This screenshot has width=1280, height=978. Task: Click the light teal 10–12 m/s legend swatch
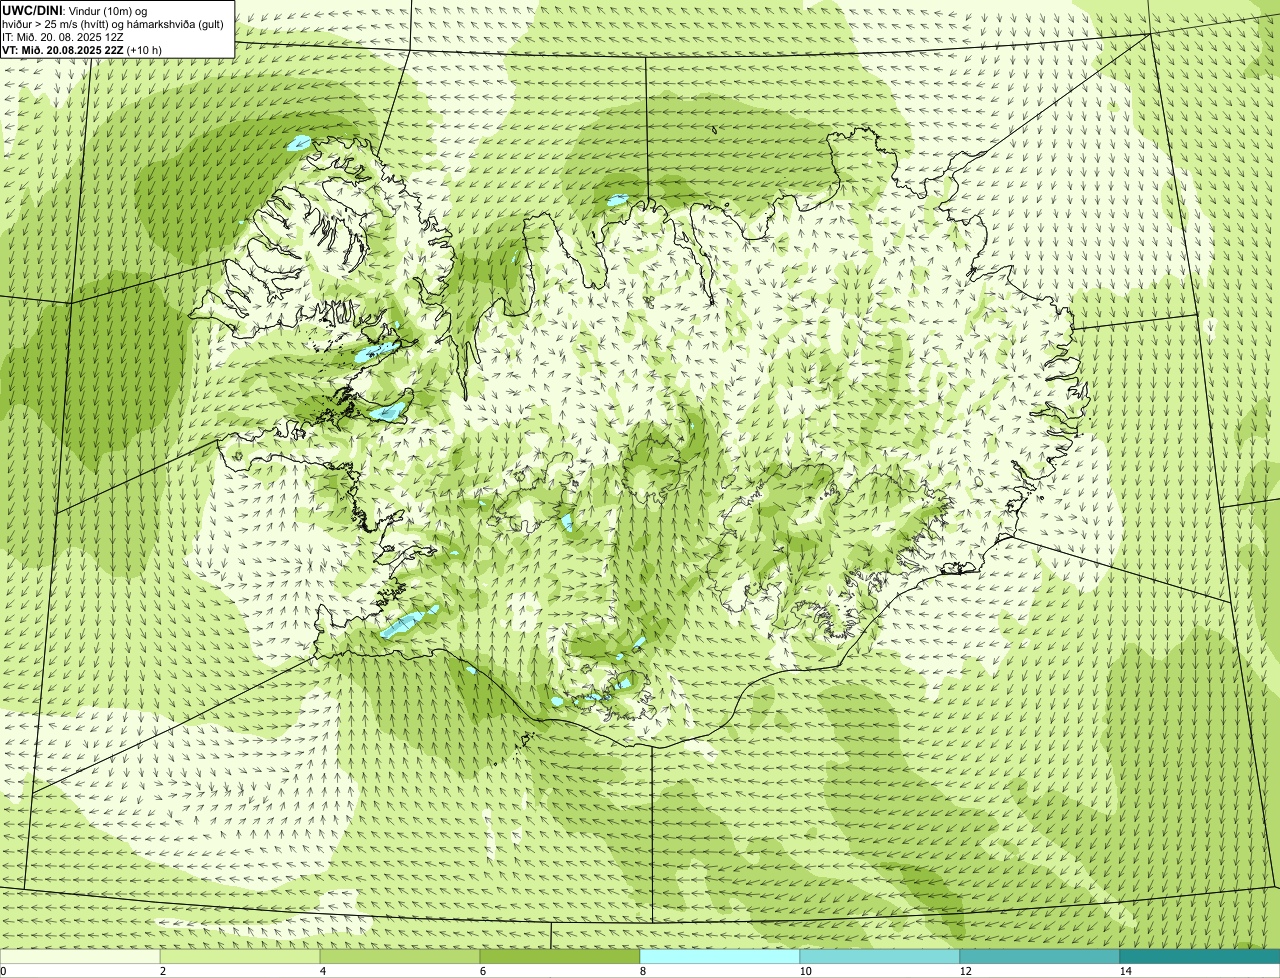[880, 956]
